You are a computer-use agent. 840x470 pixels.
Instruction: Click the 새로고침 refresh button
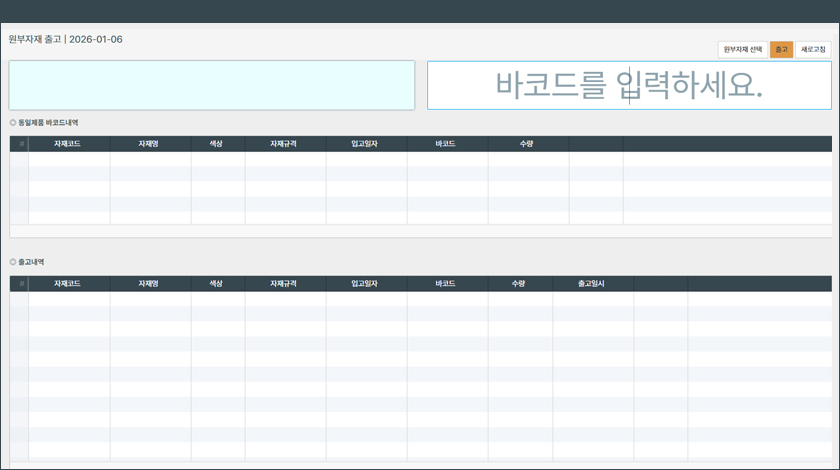[813, 50]
